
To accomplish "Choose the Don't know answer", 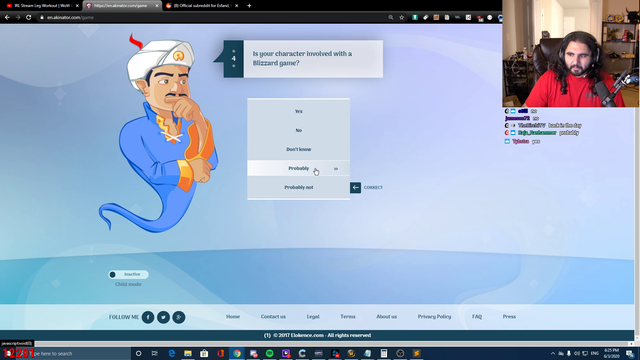I will pyautogui.click(x=298, y=149).
